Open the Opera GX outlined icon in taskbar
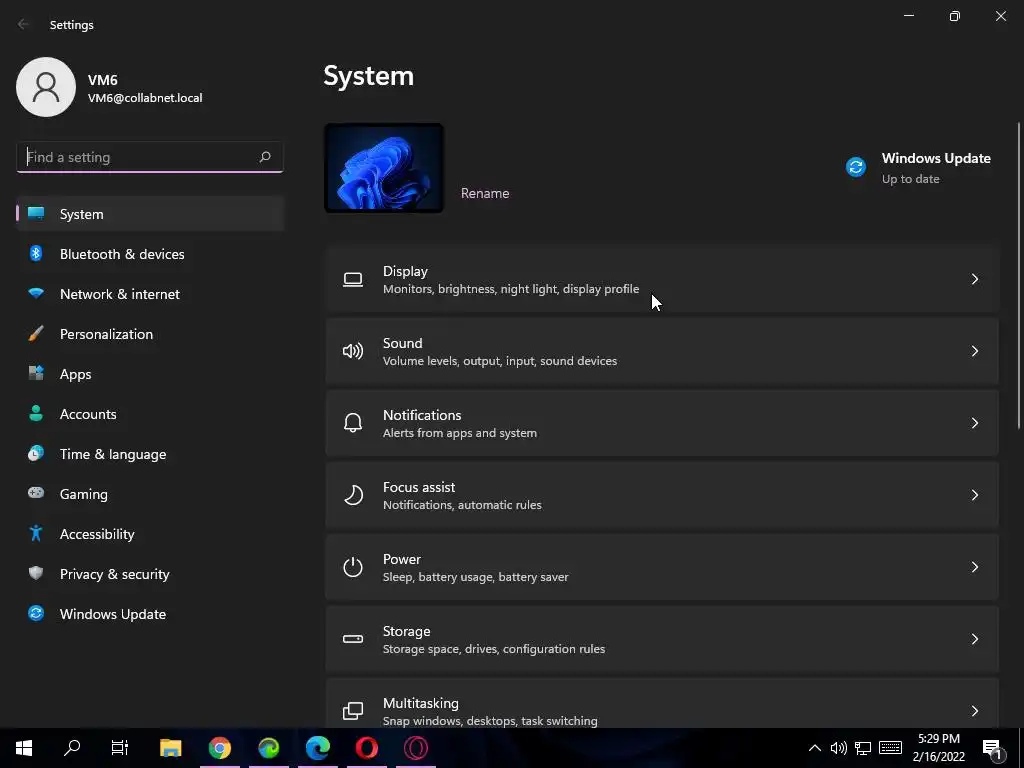The width and height of the screenshot is (1024, 768). tap(416, 748)
